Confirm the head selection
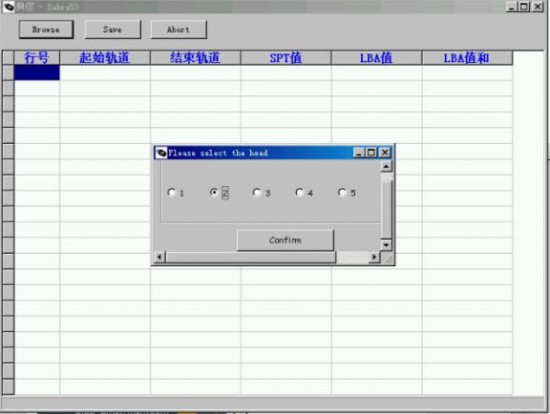 point(285,240)
